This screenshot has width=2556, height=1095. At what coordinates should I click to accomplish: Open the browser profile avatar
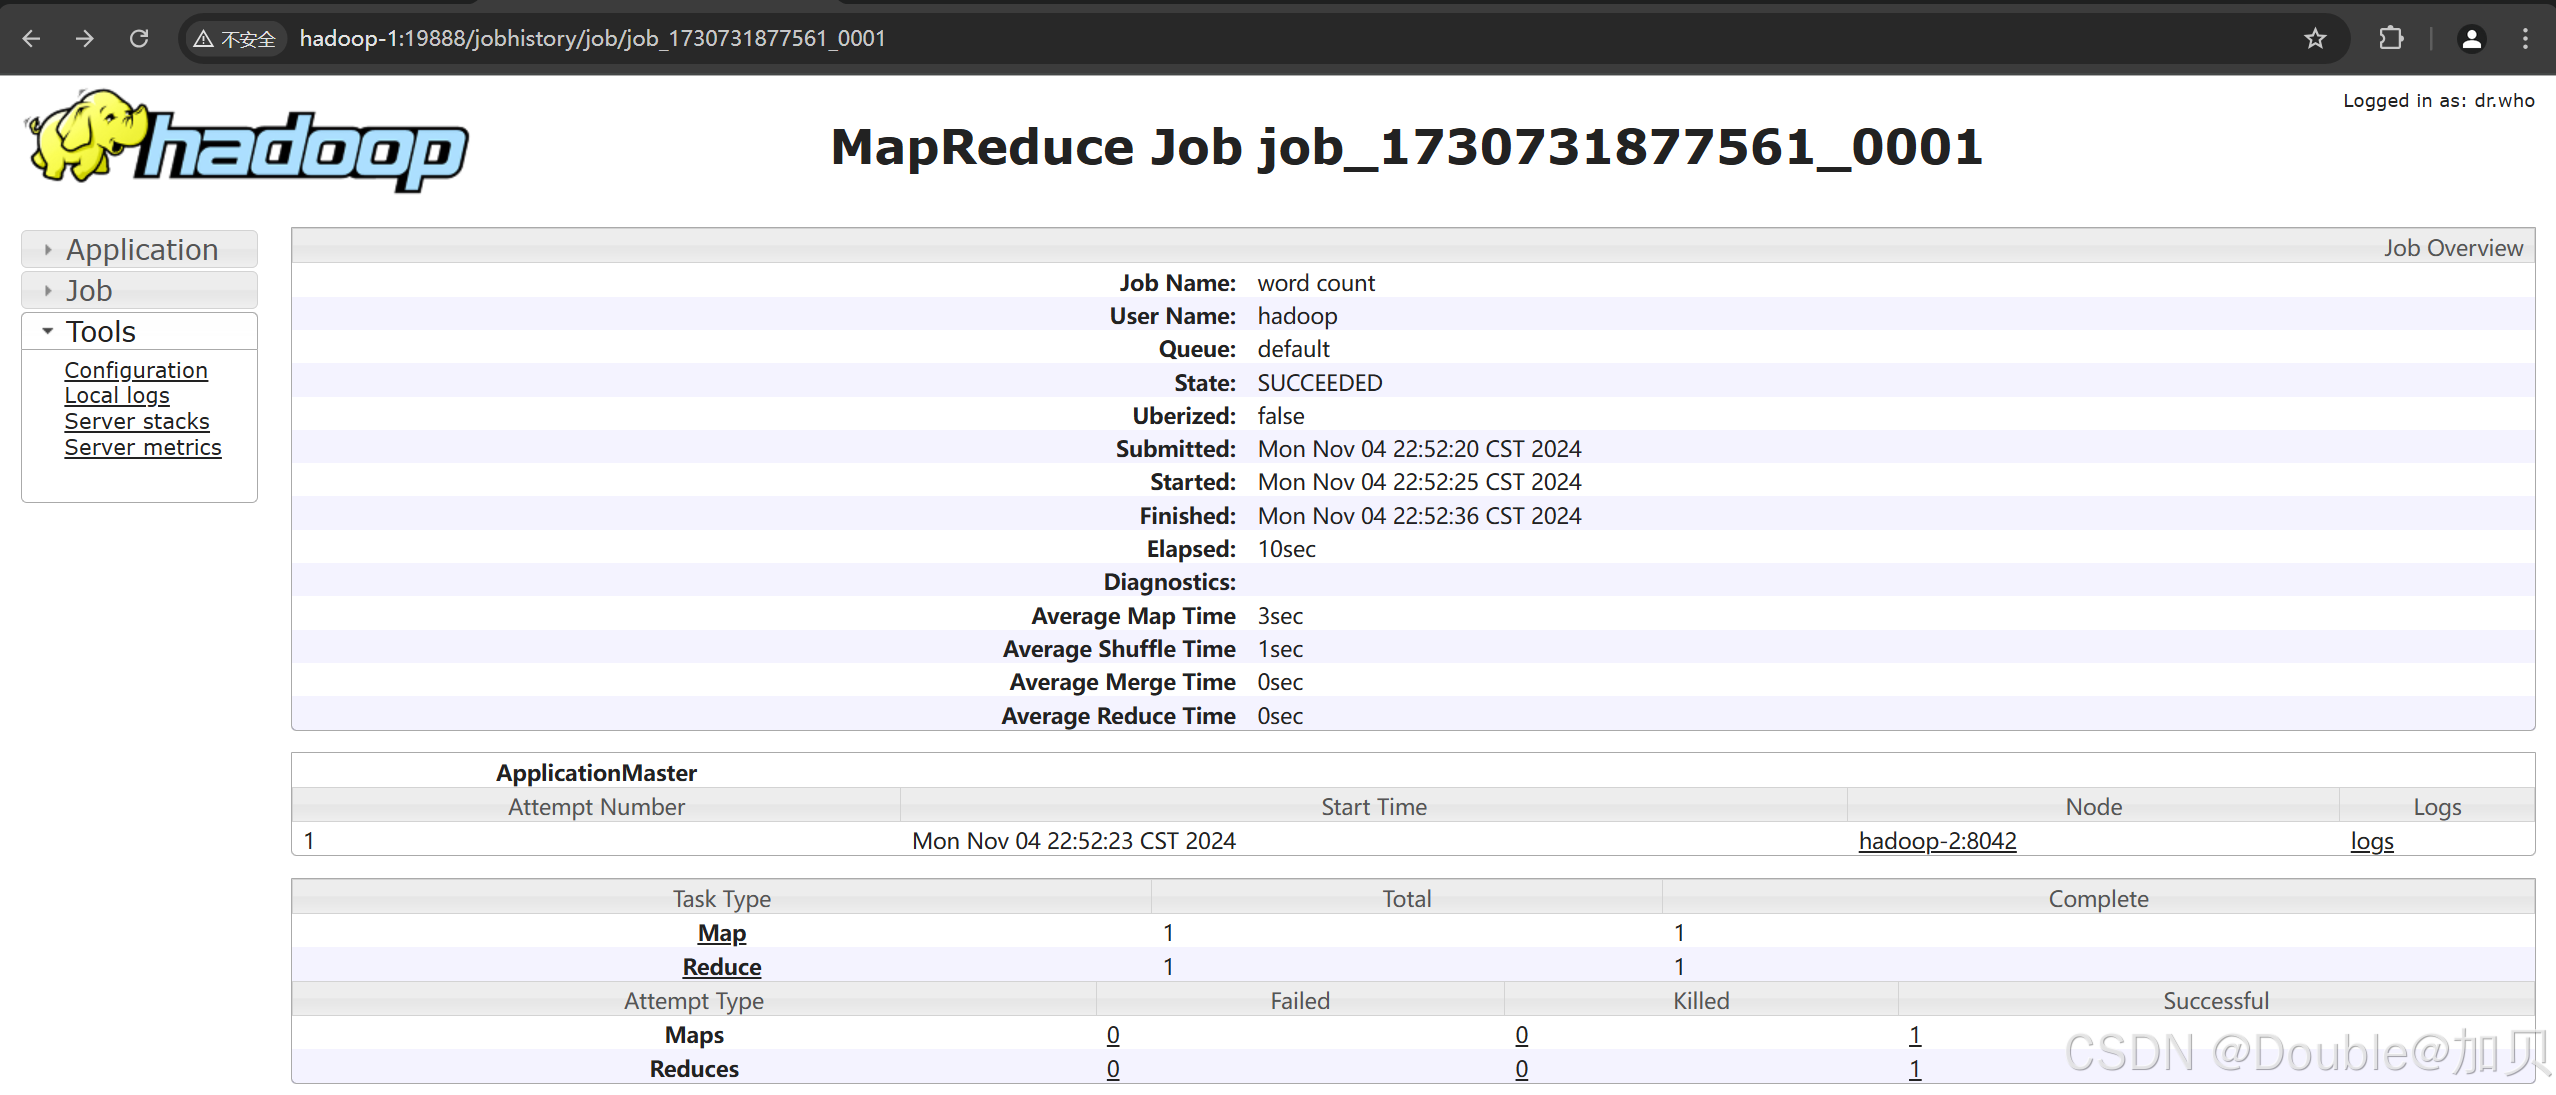tap(2471, 38)
